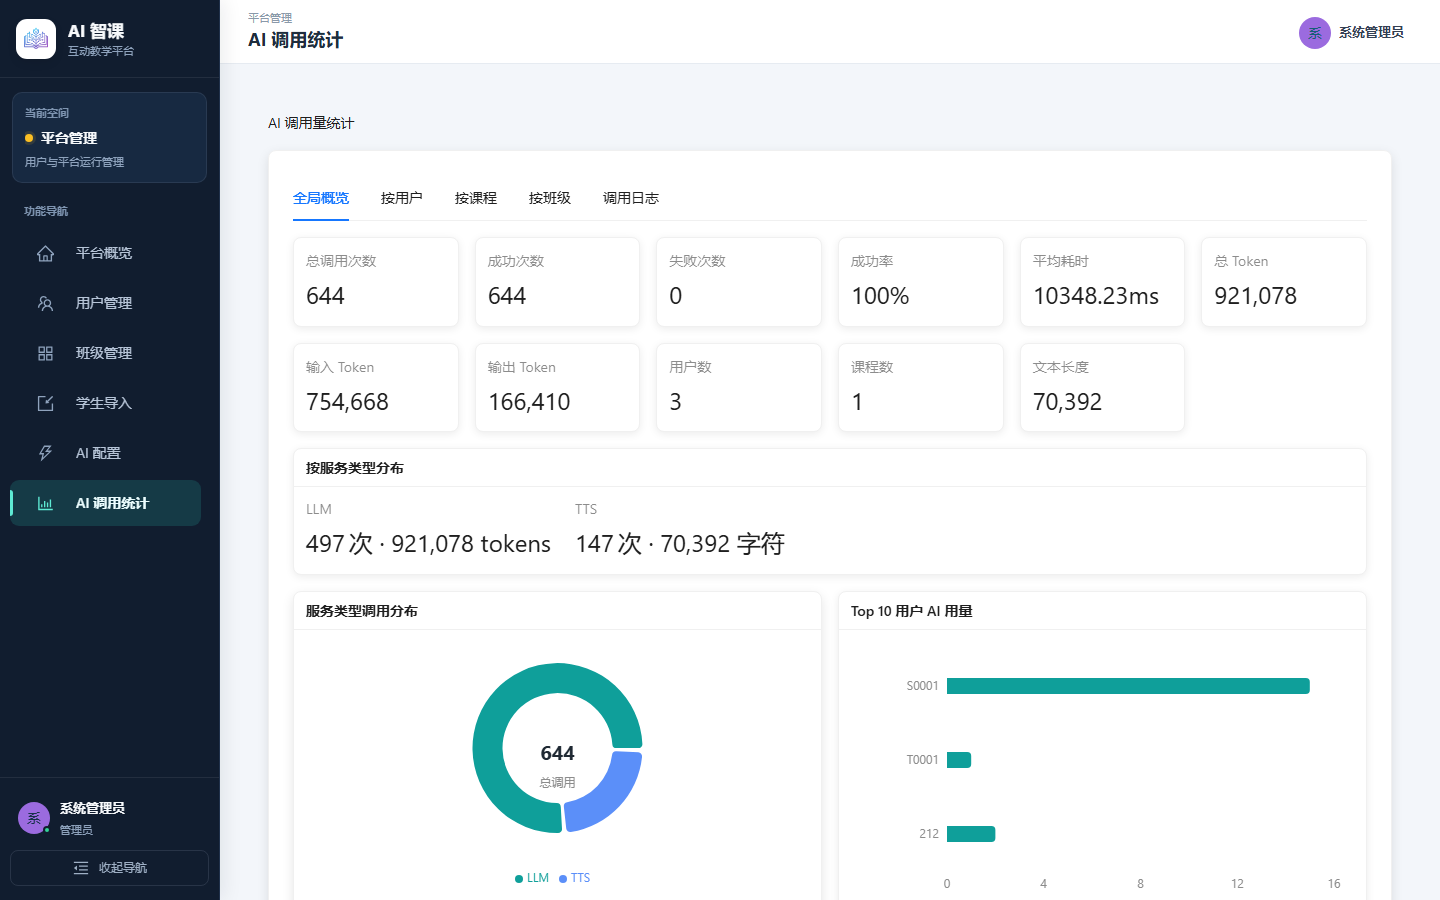
Task: Collapse navigation with 收起导航 button
Action: pos(109,868)
